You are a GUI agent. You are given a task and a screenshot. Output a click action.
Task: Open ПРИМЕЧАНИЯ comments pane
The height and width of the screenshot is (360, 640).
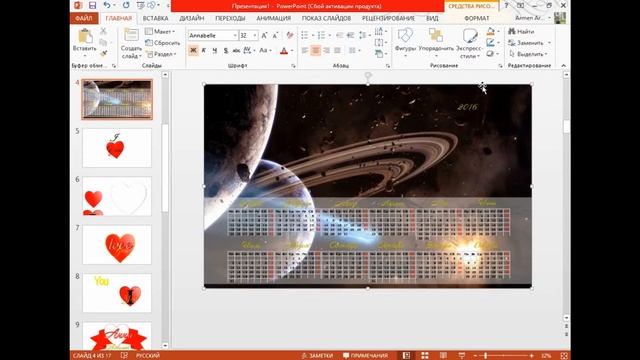pos(365,356)
